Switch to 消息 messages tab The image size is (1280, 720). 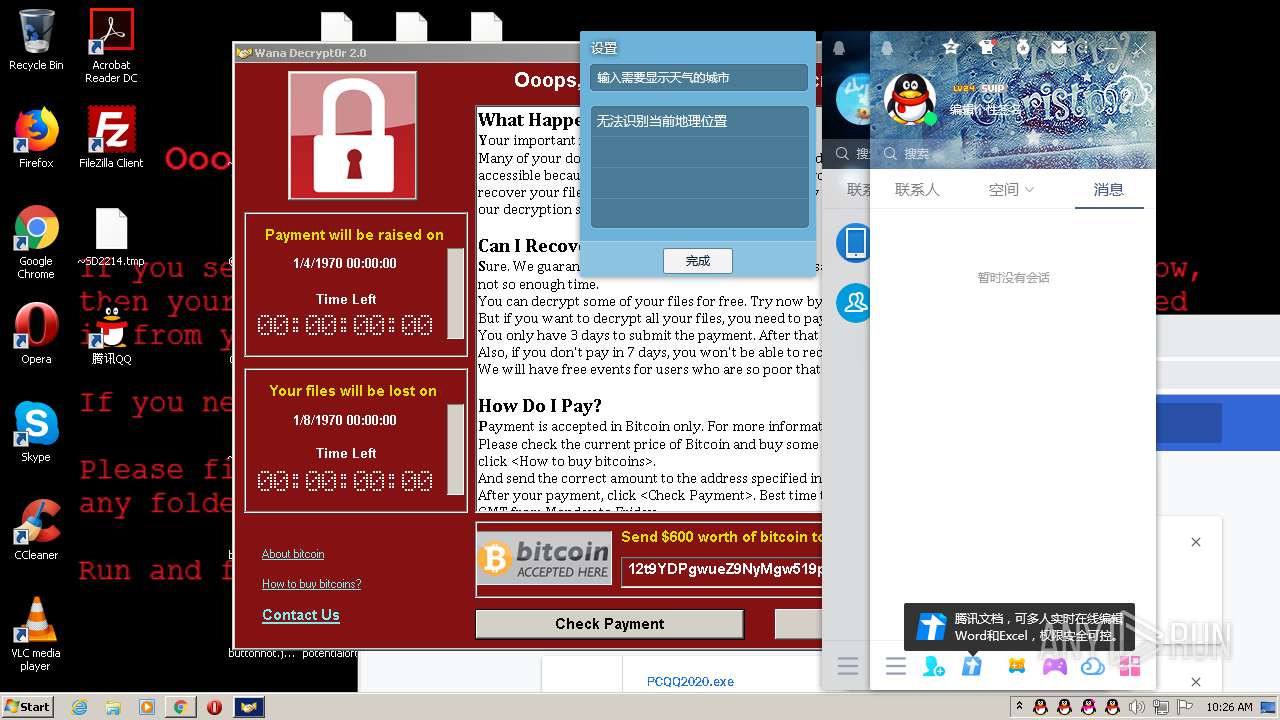[x=1108, y=189]
